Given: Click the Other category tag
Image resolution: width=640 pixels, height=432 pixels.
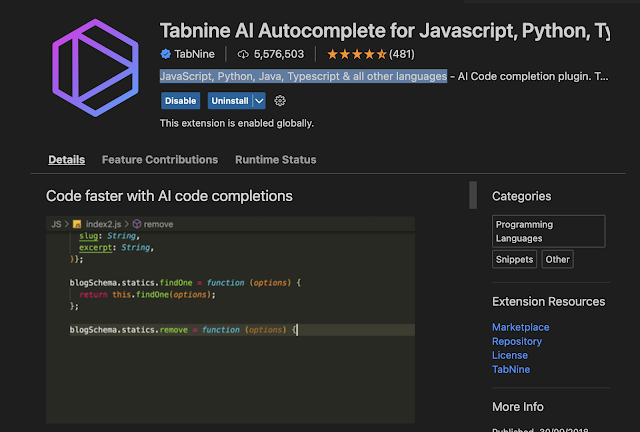Looking at the screenshot, I should click(x=557, y=259).
